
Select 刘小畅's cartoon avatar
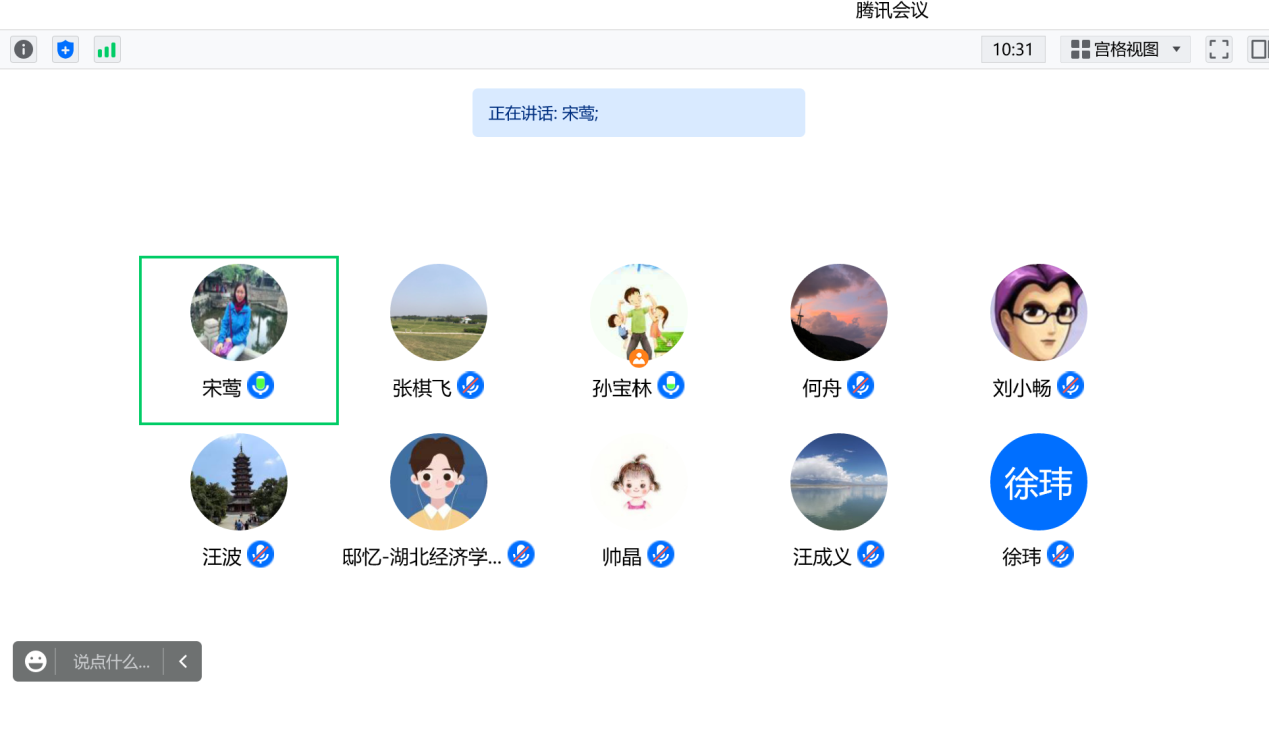coord(1038,312)
